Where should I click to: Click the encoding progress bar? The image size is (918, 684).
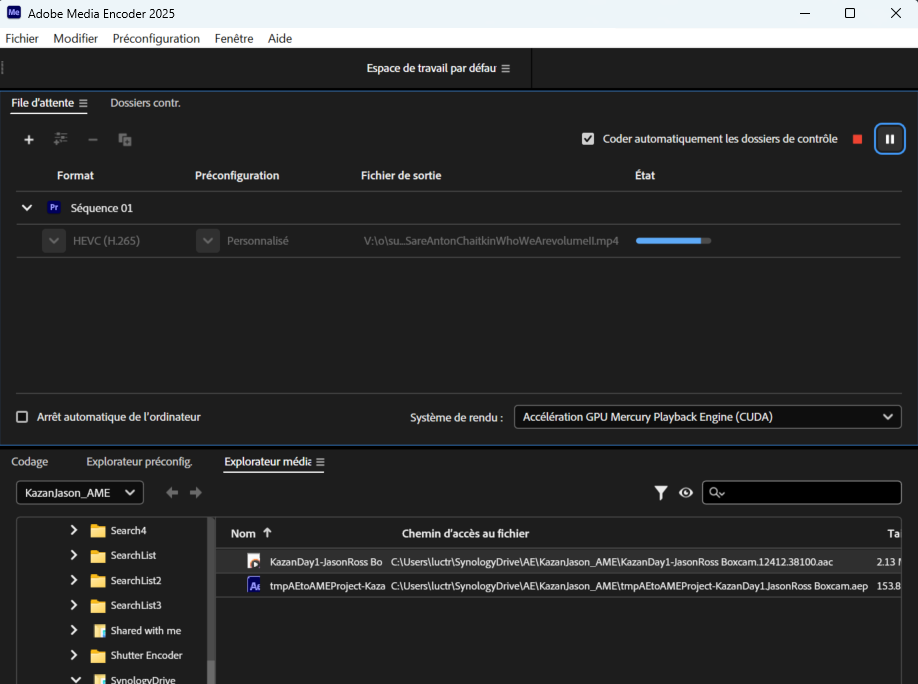coord(673,241)
